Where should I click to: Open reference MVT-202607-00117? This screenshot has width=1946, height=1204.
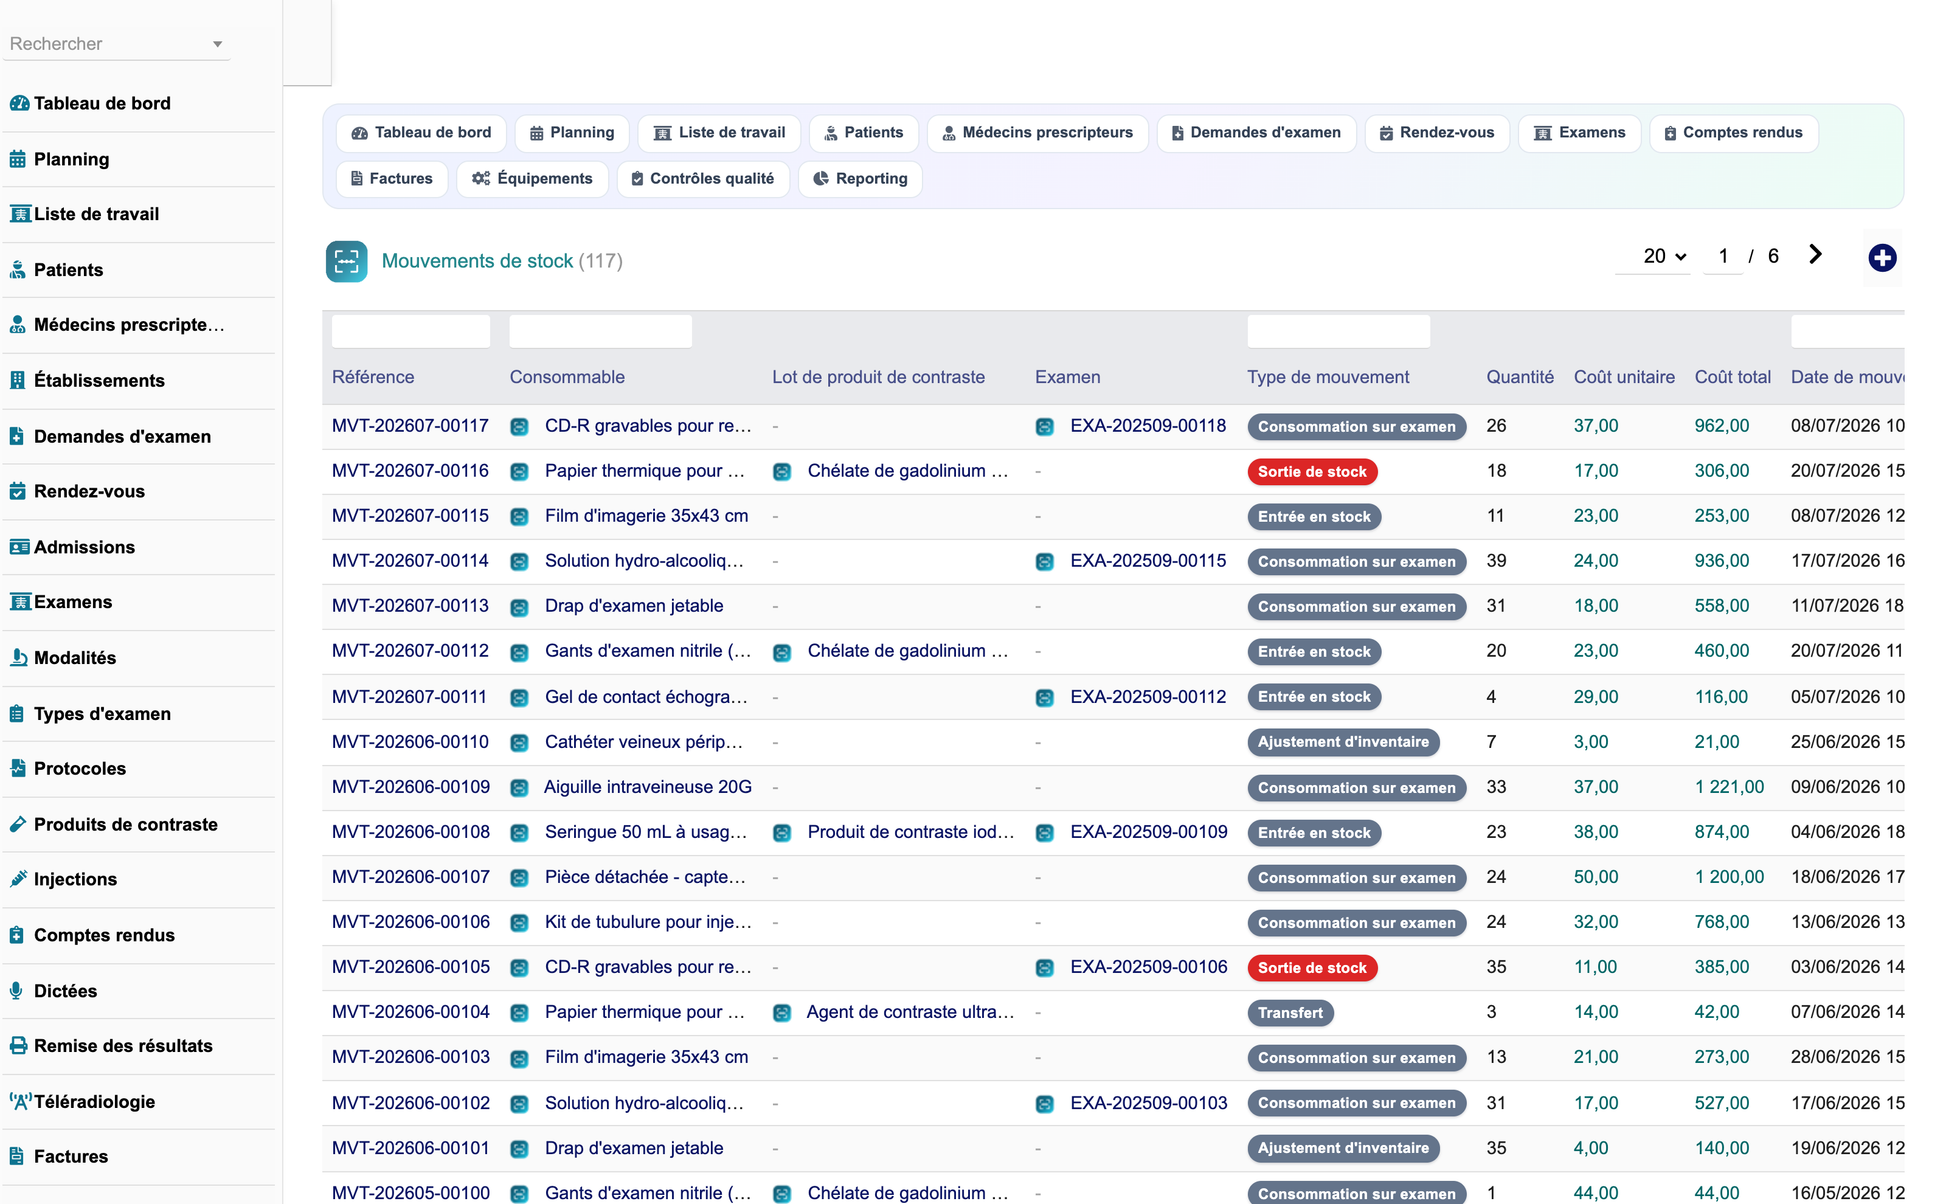point(410,426)
